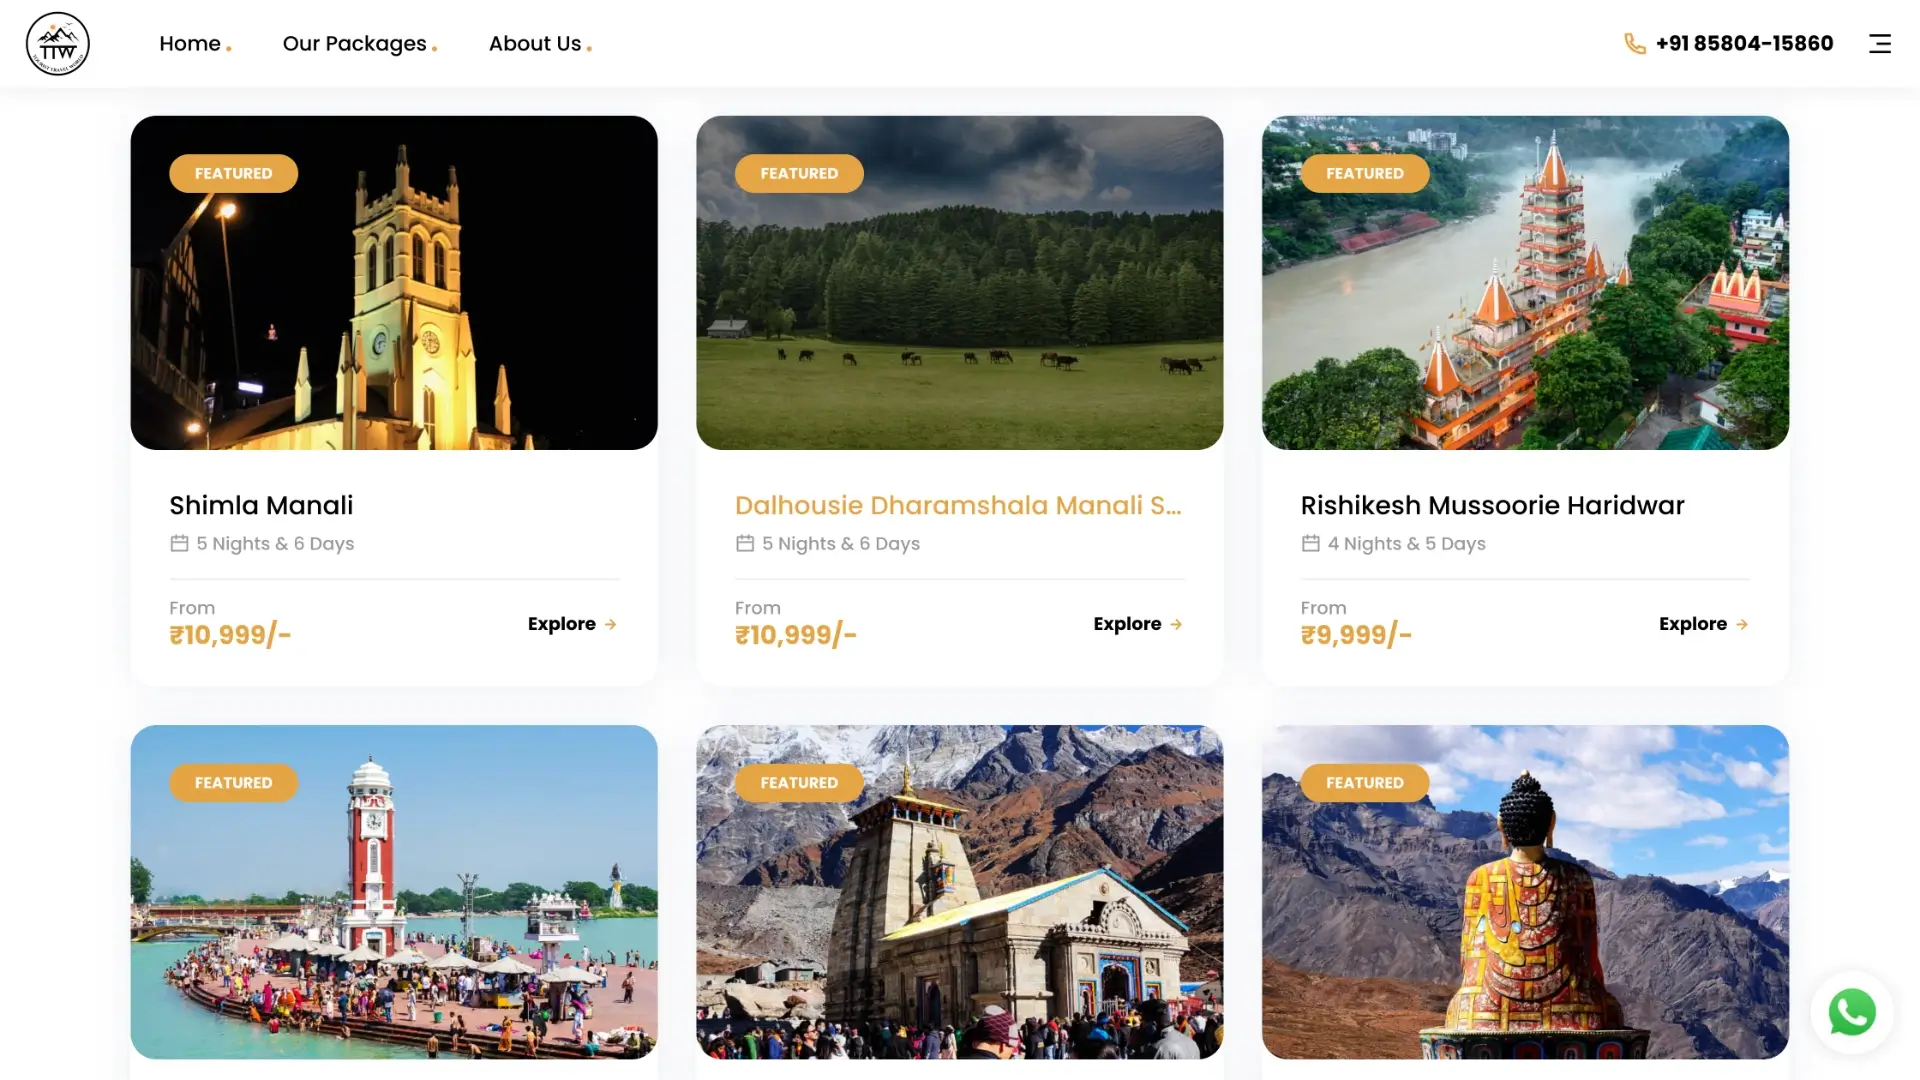1920x1080 pixels.
Task: Click calendar icon on Dalhousie Dharamshala card
Action: [745, 543]
